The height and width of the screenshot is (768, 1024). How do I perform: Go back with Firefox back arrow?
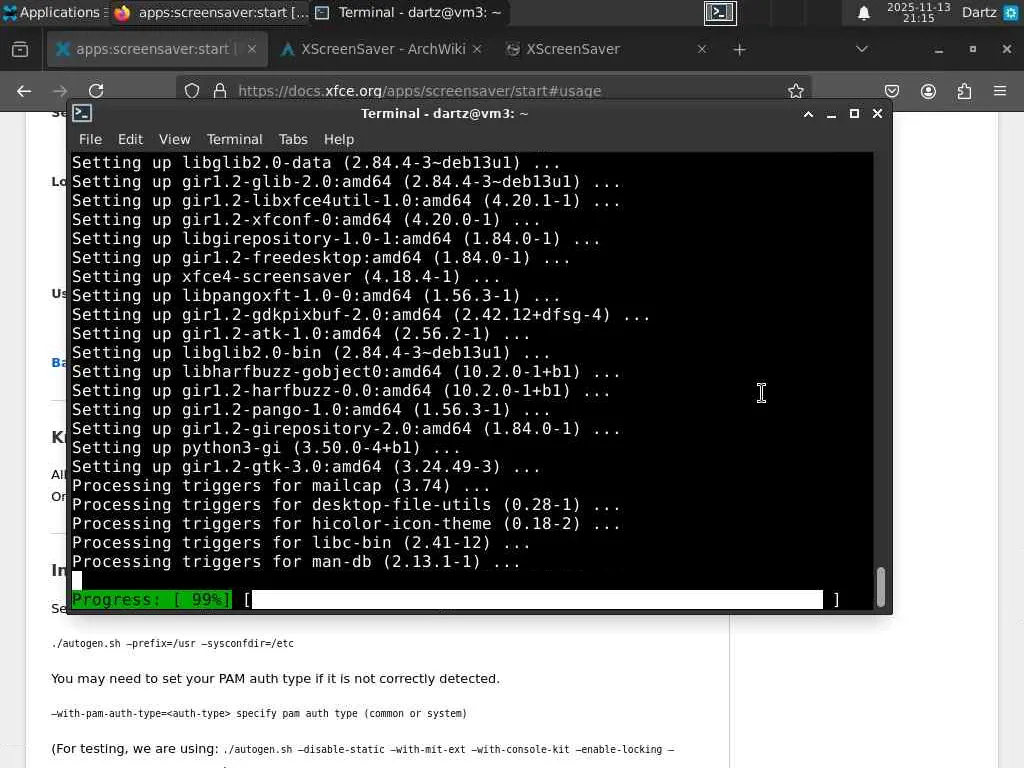tap(24, 91)
